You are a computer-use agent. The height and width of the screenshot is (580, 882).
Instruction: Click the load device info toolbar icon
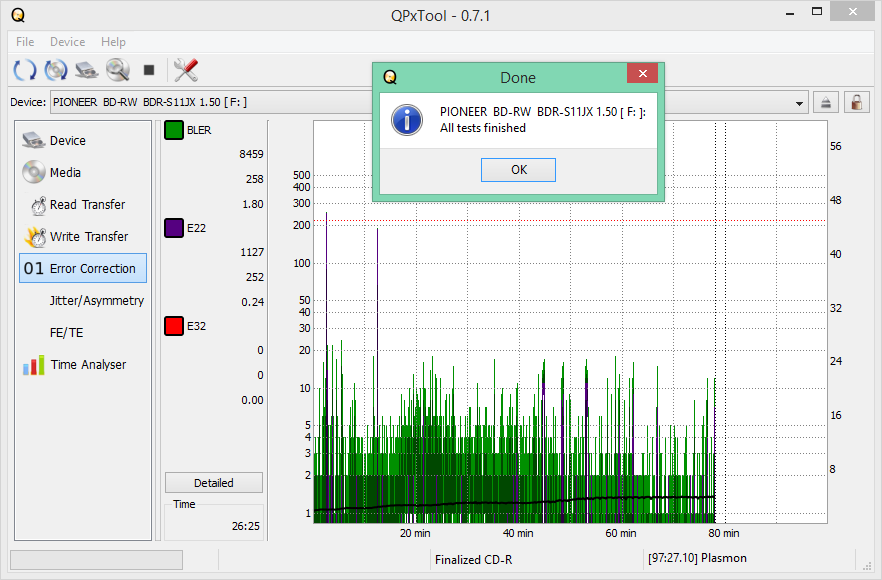point(87,70)
